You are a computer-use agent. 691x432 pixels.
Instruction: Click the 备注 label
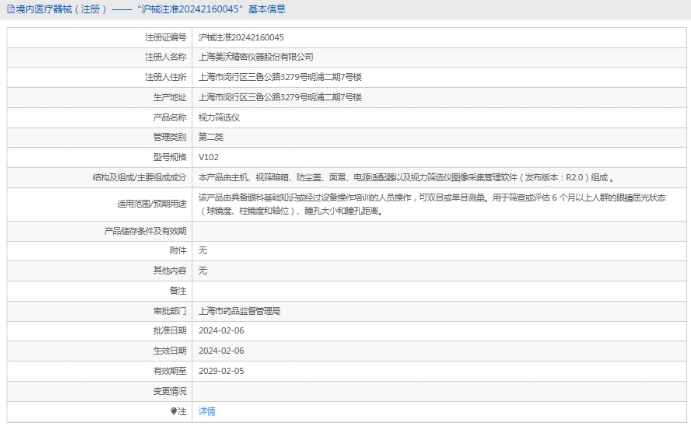point(178,290)
